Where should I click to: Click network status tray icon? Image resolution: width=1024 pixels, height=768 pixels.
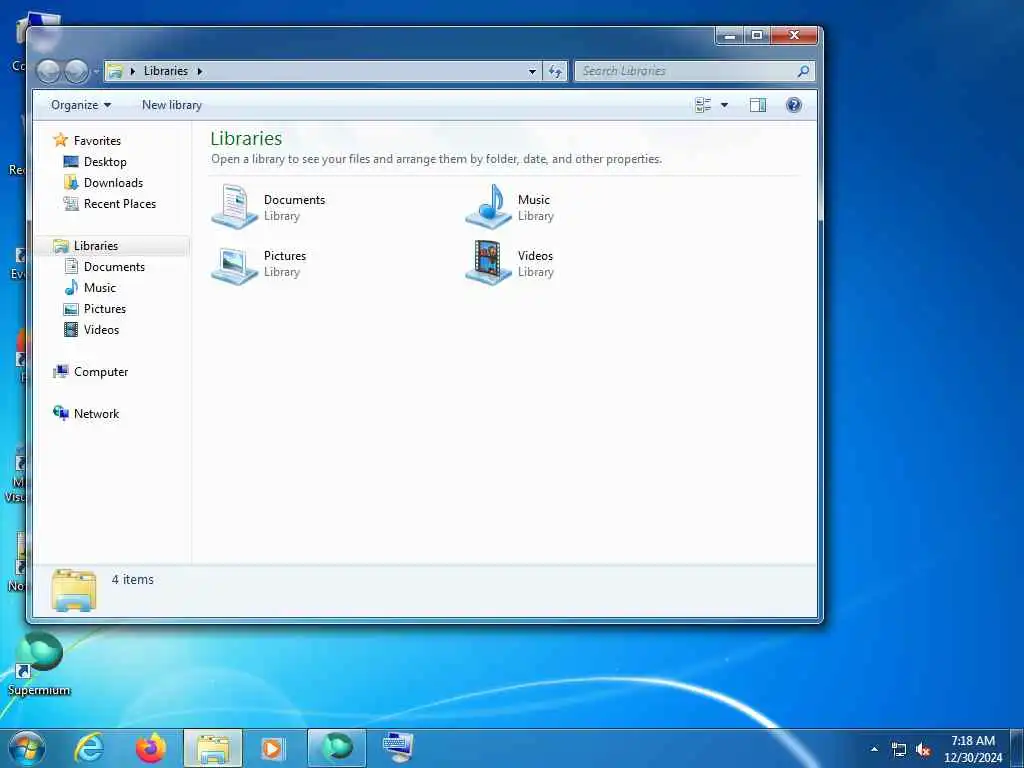pos(899,750)
